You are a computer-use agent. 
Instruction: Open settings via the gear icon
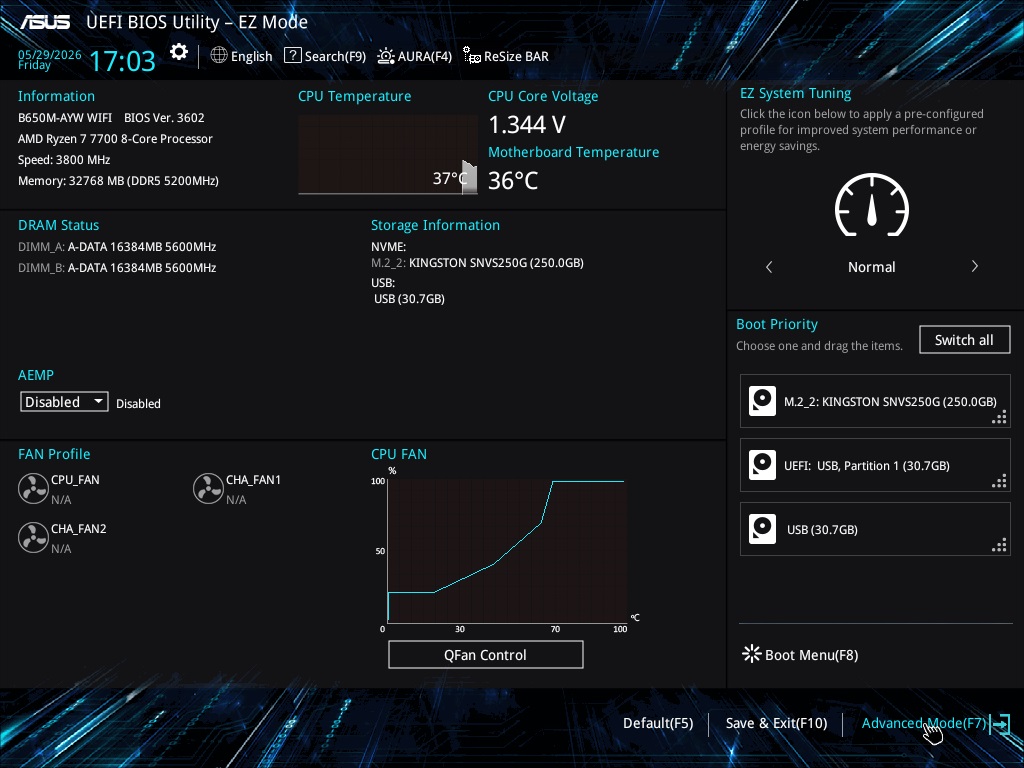pyautogui.click(x=179, y=52)
